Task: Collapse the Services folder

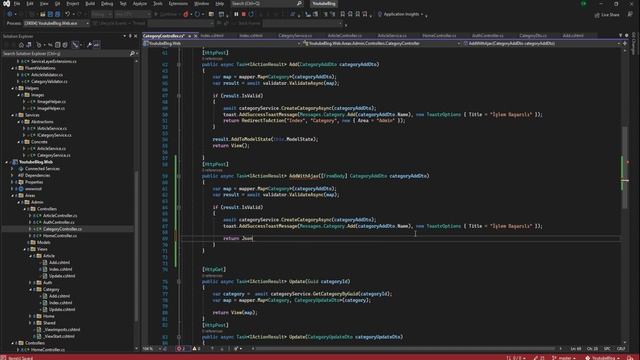Action: 12,115
